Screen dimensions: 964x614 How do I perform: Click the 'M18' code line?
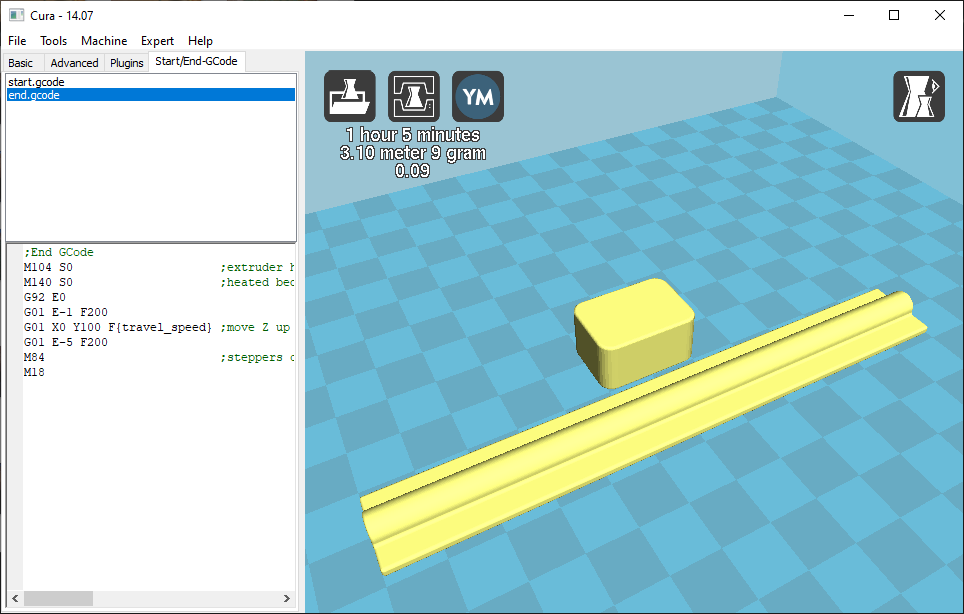coord(34,372)
